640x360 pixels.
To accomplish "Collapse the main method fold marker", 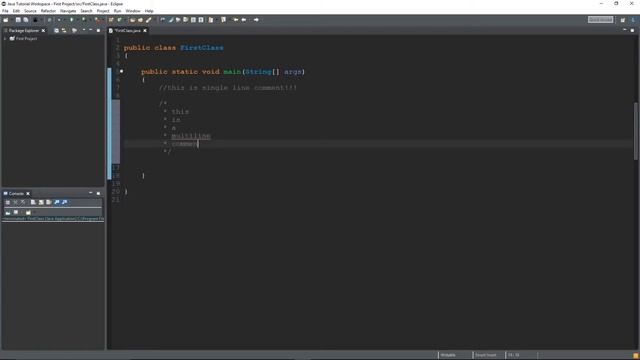I will tap(121, 71).
